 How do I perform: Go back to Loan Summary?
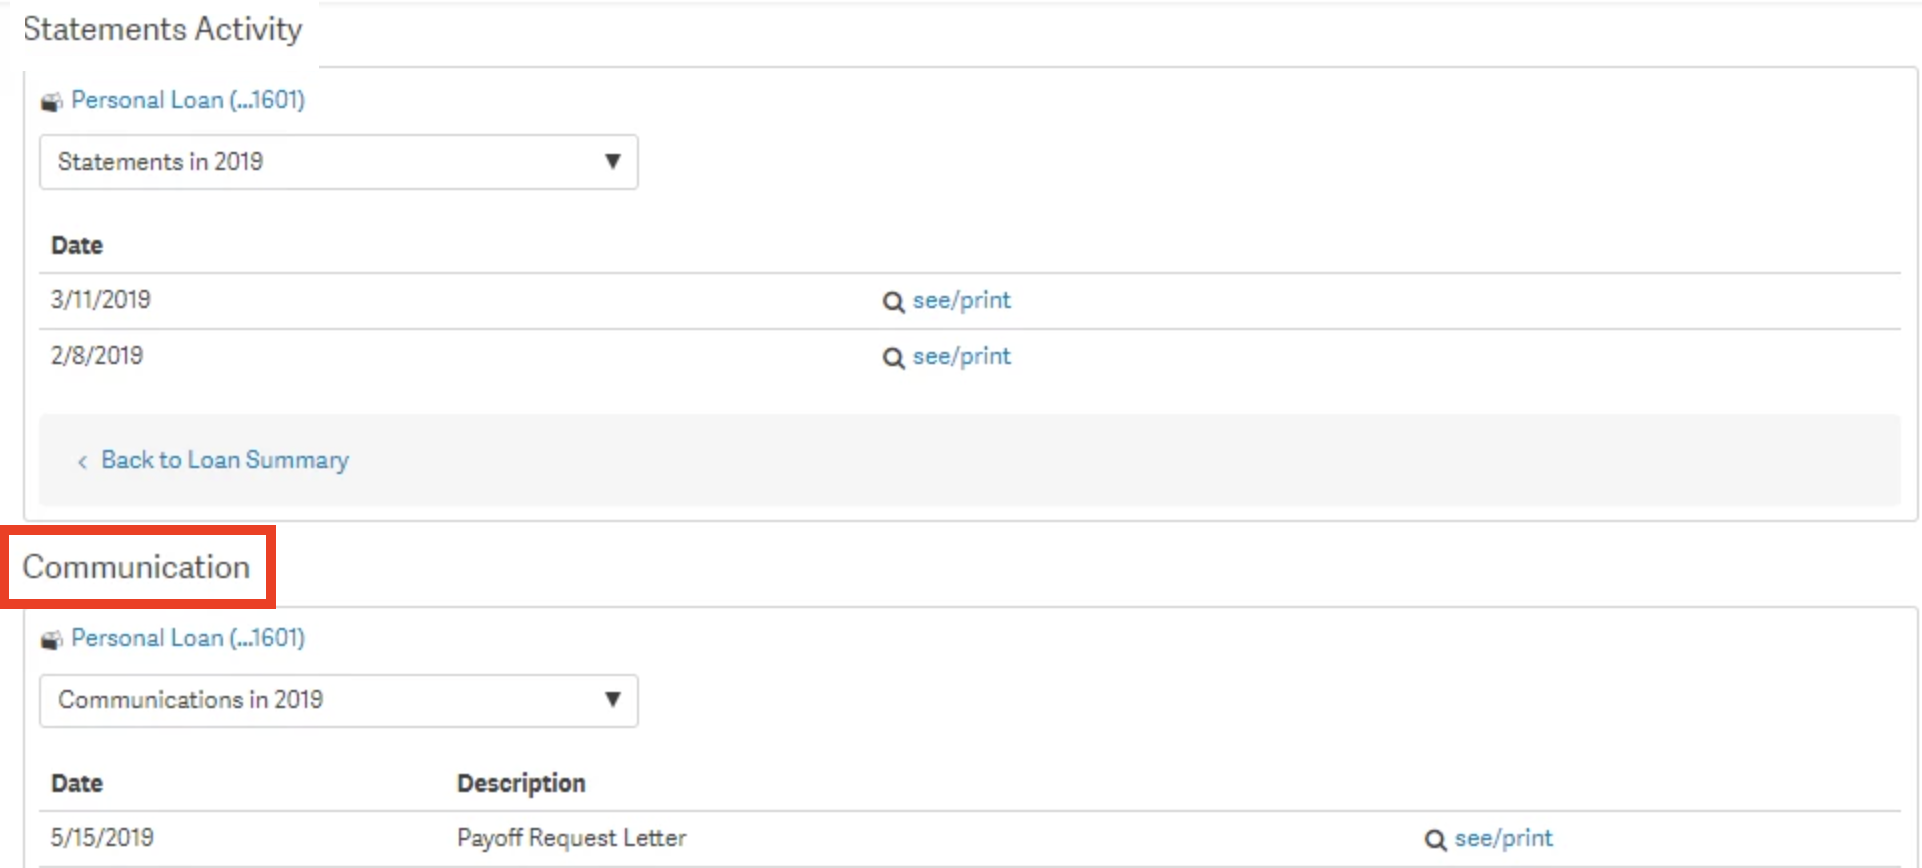[225, 460]
